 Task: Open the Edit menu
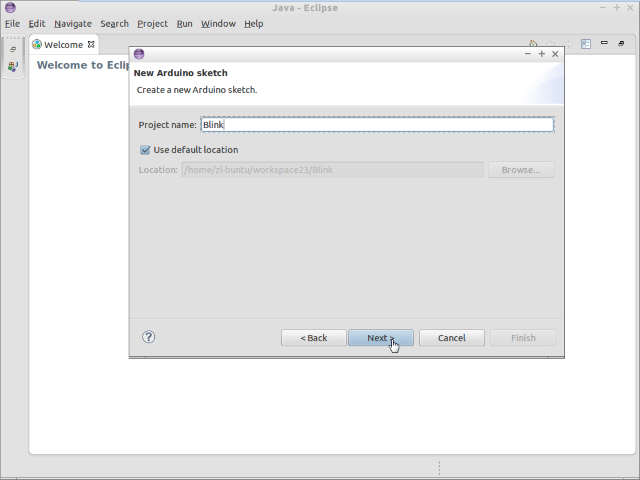tap(37, 24)
